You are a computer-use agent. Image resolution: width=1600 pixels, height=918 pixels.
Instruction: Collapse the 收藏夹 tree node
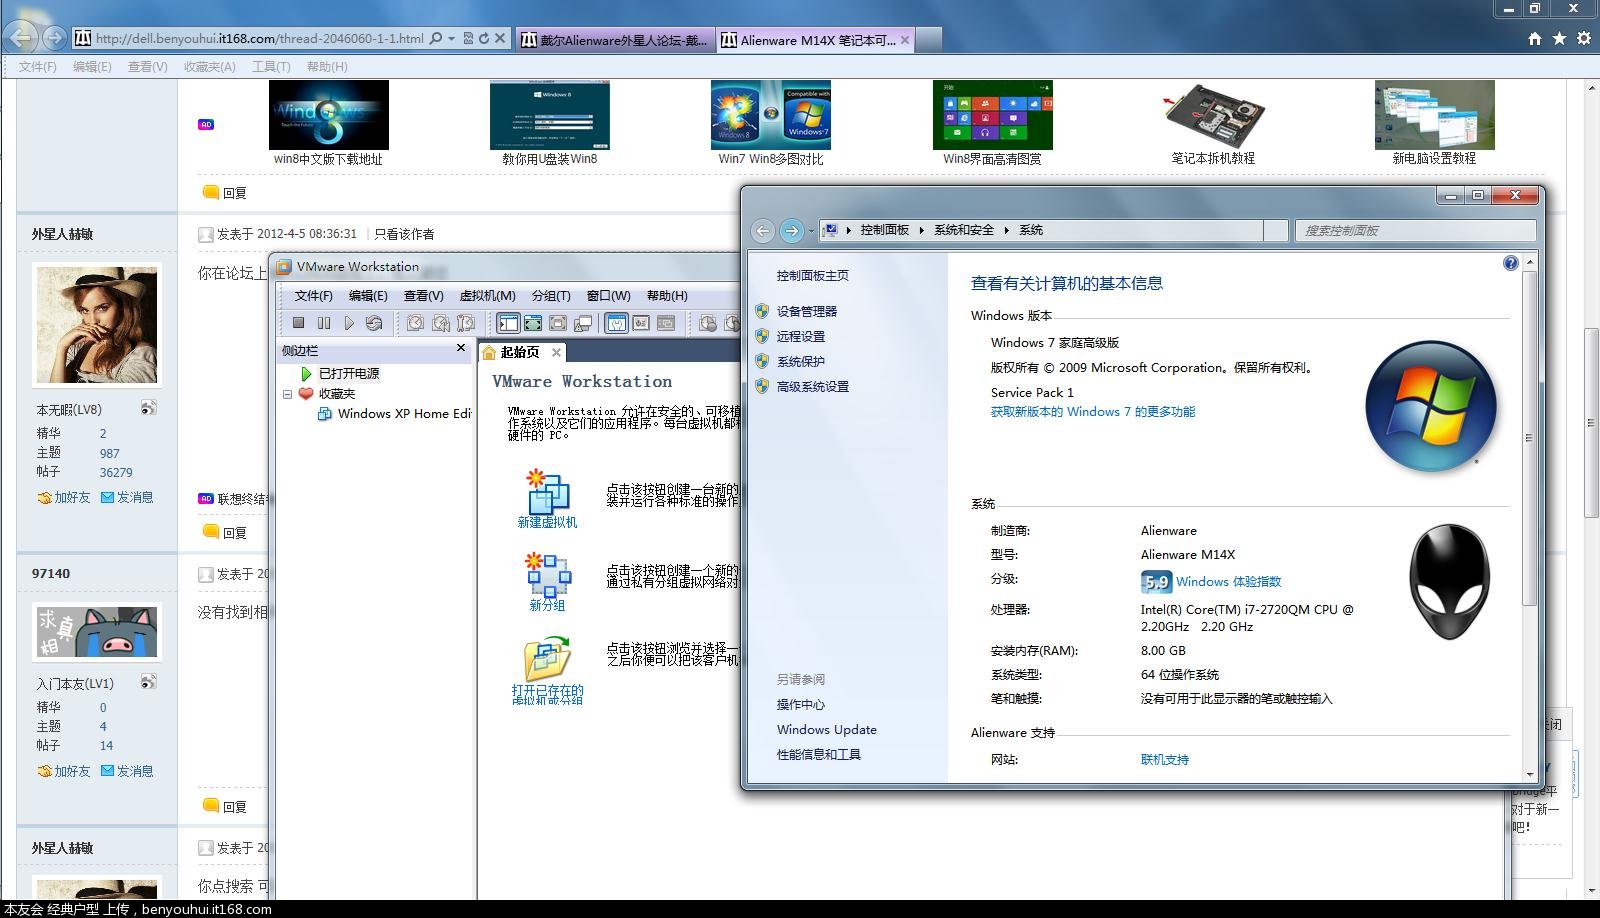288,394
